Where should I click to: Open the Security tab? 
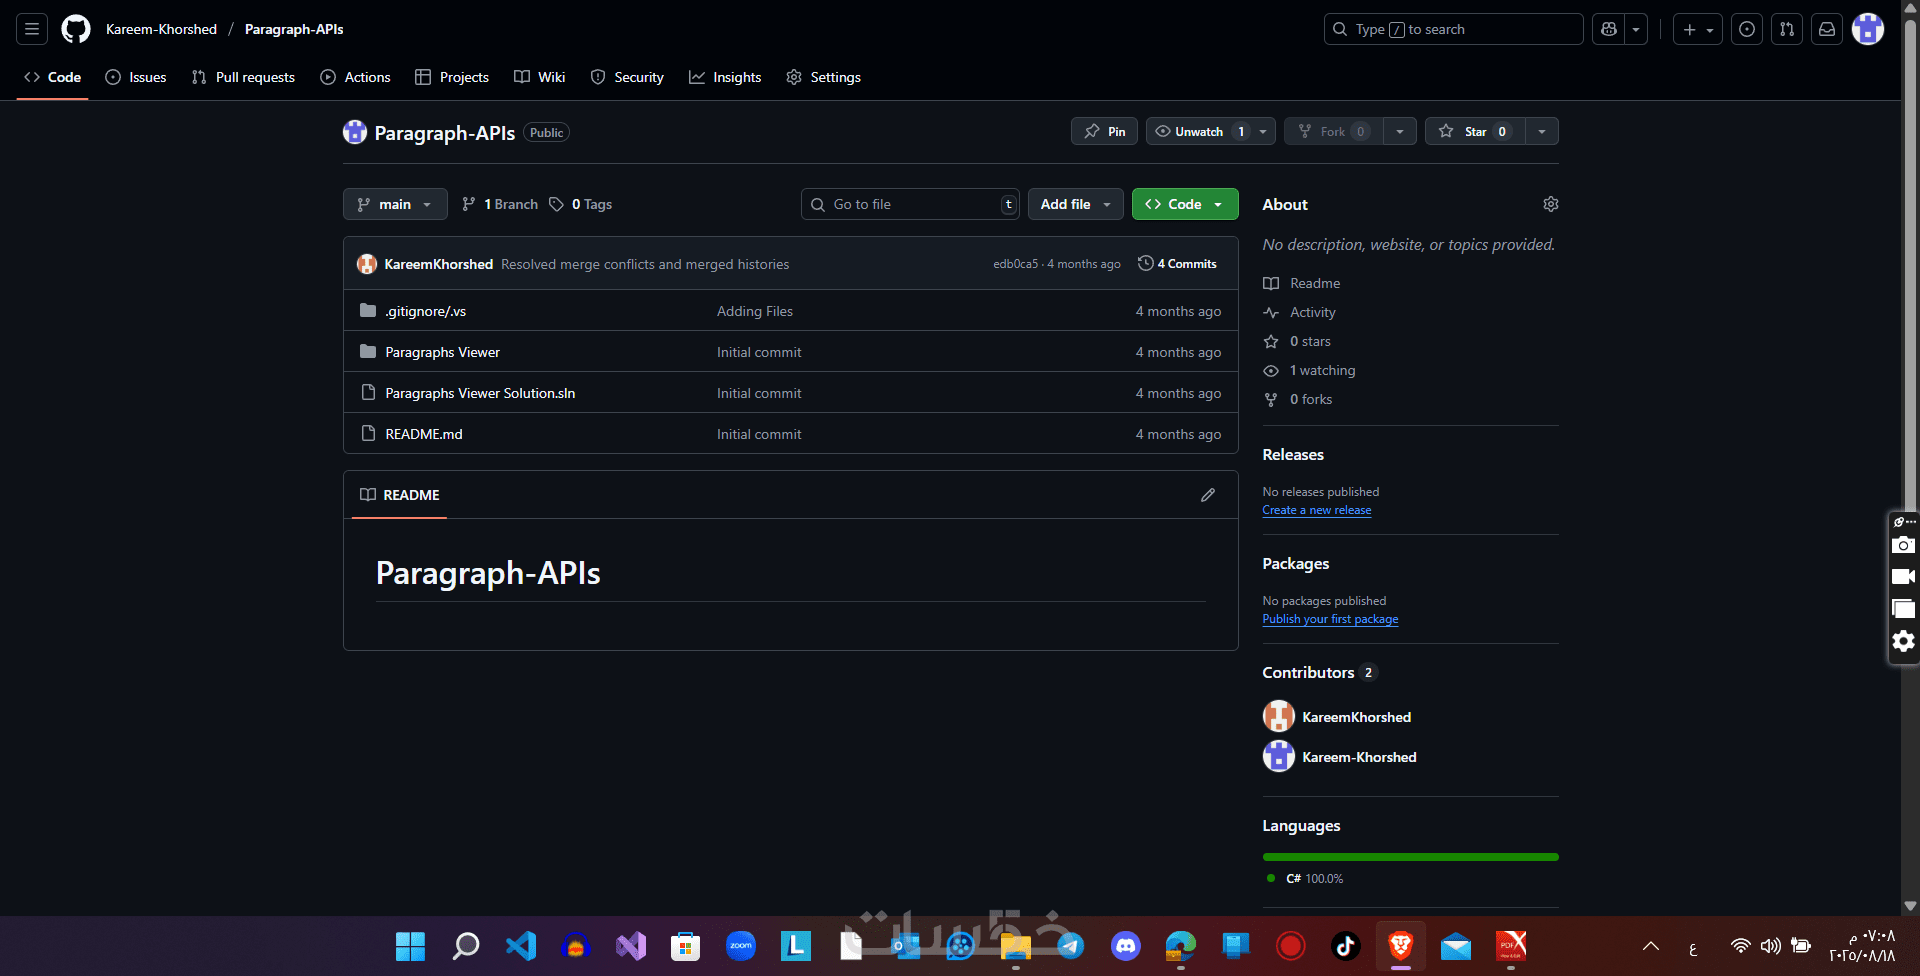pos(627,77)
